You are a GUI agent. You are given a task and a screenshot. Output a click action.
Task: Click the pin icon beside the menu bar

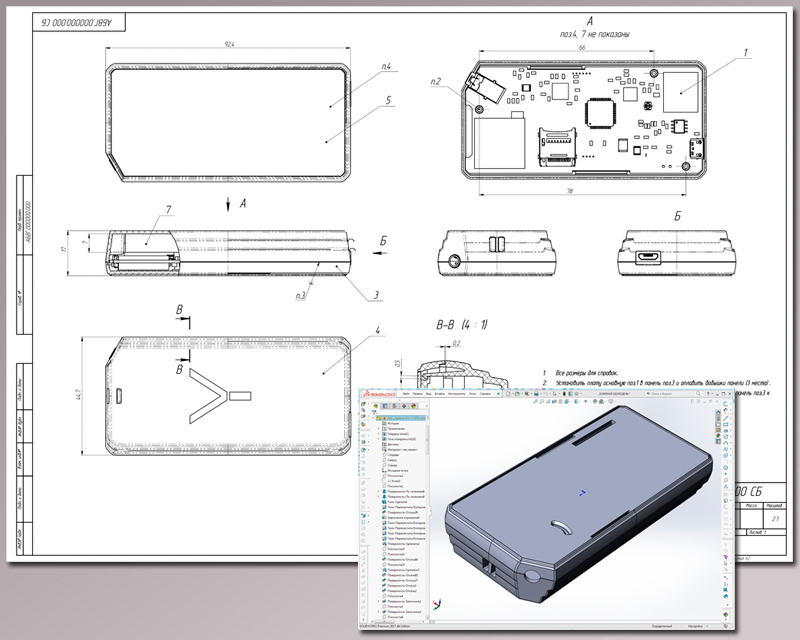(498, 393)
